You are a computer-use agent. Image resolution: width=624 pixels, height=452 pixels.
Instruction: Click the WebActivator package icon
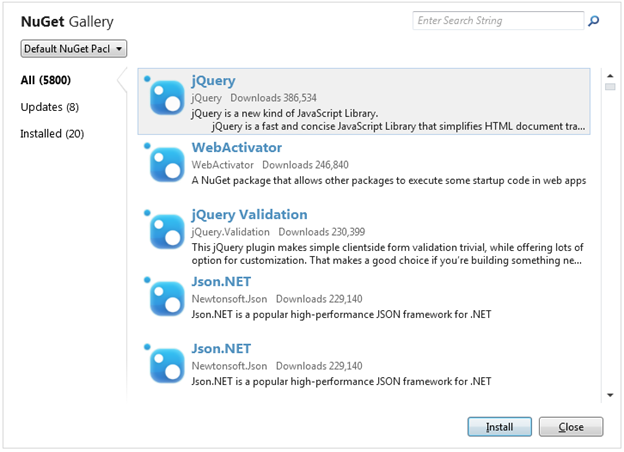click(166, 164)
